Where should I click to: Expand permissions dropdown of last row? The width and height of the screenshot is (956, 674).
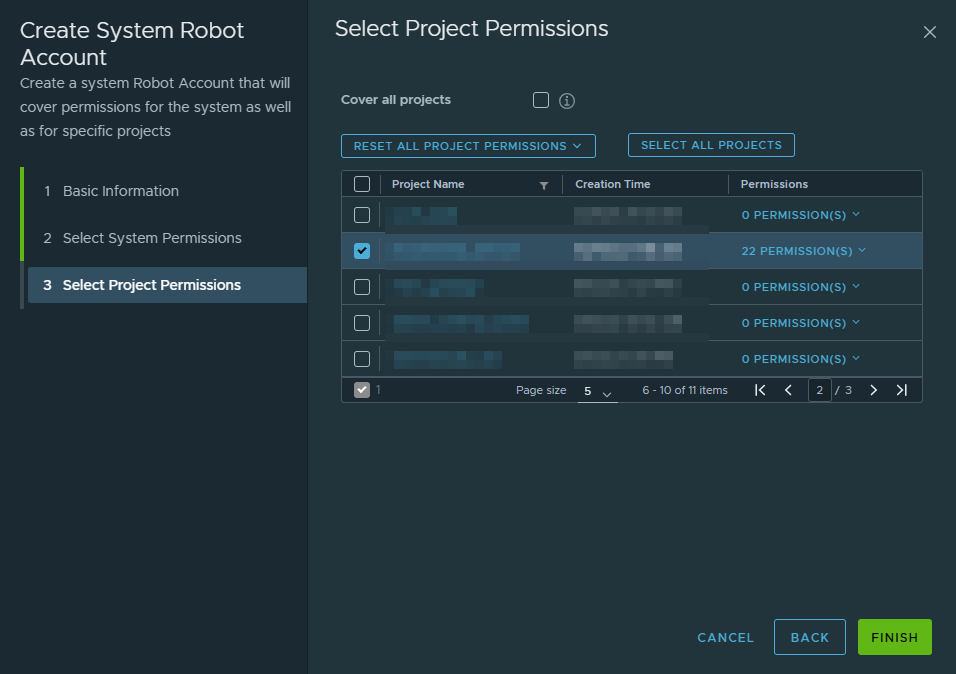(x=801, y=359)
